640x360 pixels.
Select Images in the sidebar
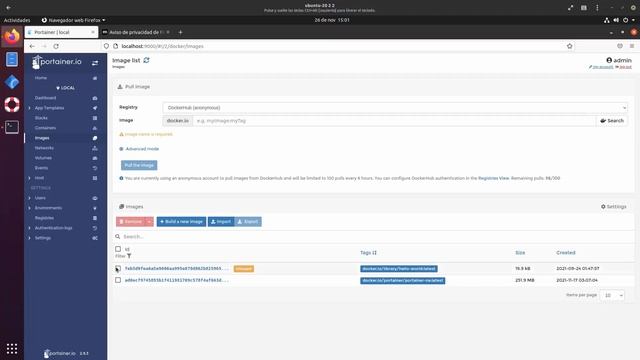coord(42,138)
